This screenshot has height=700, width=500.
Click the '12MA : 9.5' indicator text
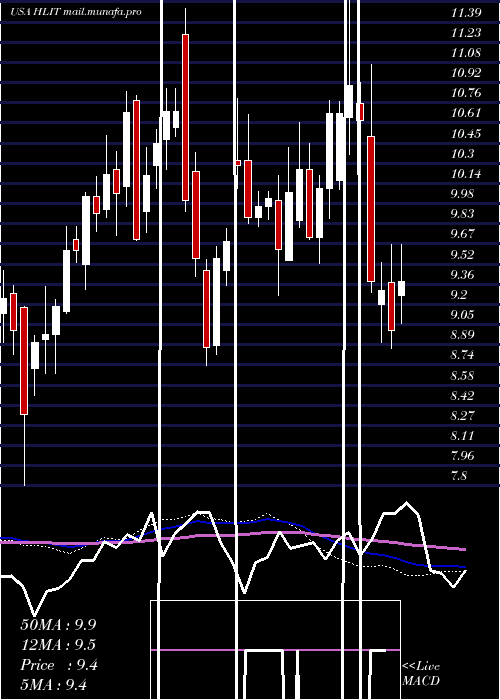(58, 645)
